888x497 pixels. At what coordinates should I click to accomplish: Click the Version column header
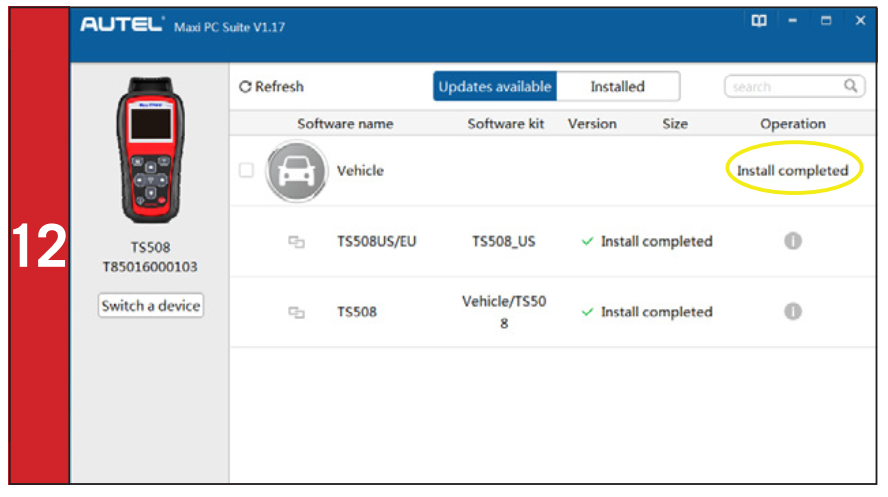click(592, 124)
